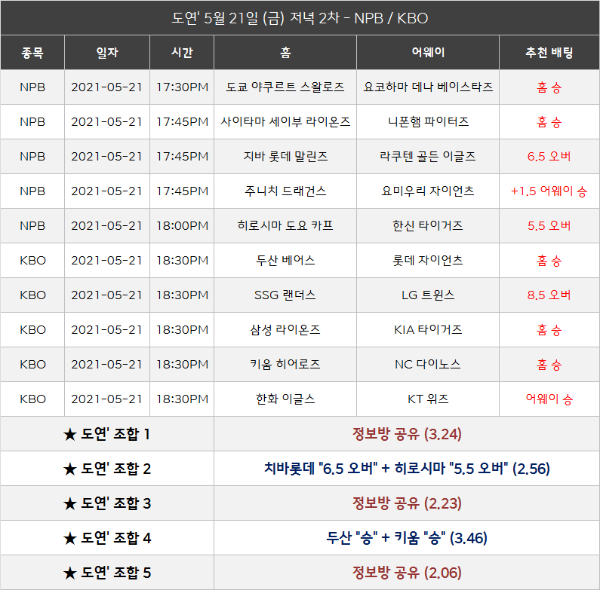Image resolution: width=600 pixels, height=590 pixels.
Task: Select the '추천 배팅' column header
Action: (x=549, y=52)
